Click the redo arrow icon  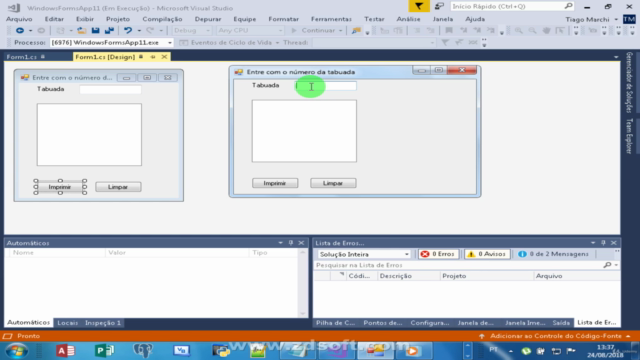click(150, 31)
